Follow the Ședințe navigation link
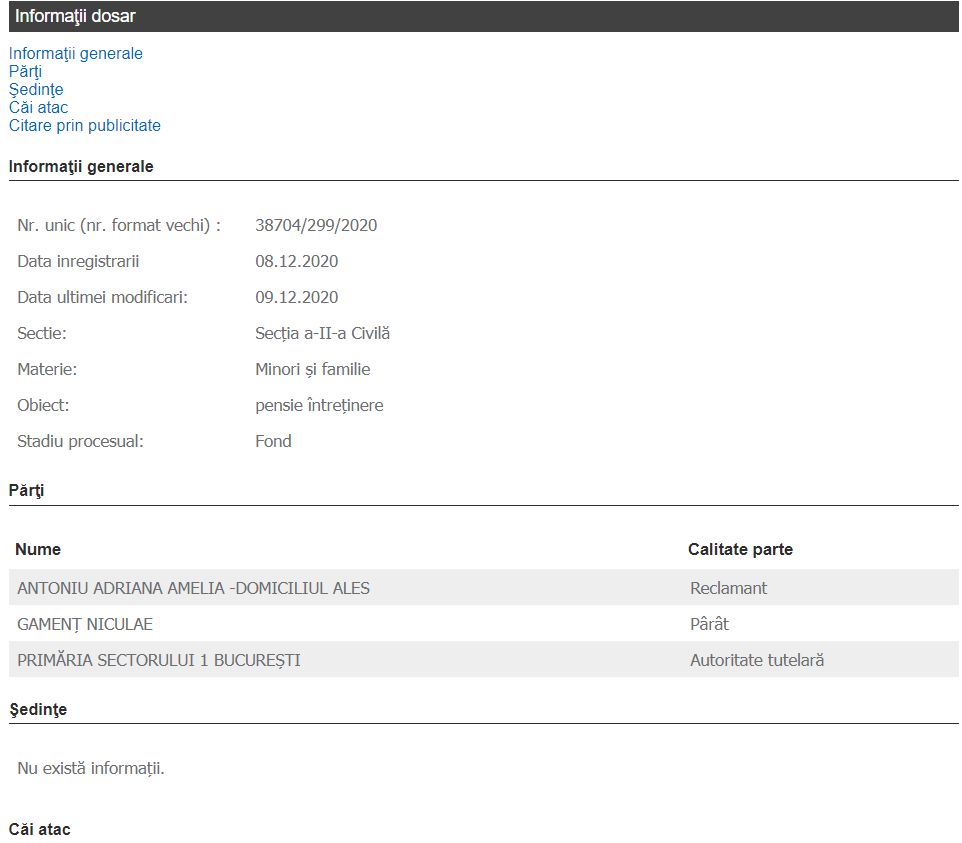Screen dimensions: 962x843 tap(36, 90)
